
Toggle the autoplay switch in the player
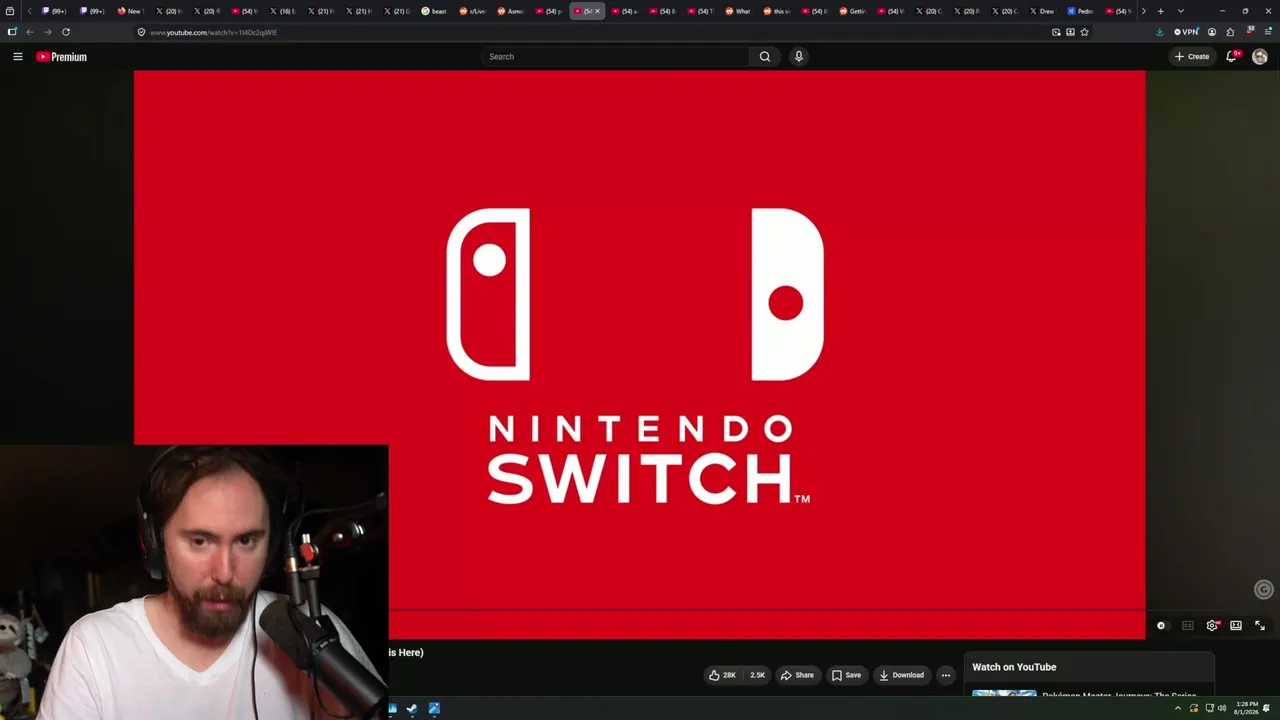pyautogui.click(x=1161, y=626)
